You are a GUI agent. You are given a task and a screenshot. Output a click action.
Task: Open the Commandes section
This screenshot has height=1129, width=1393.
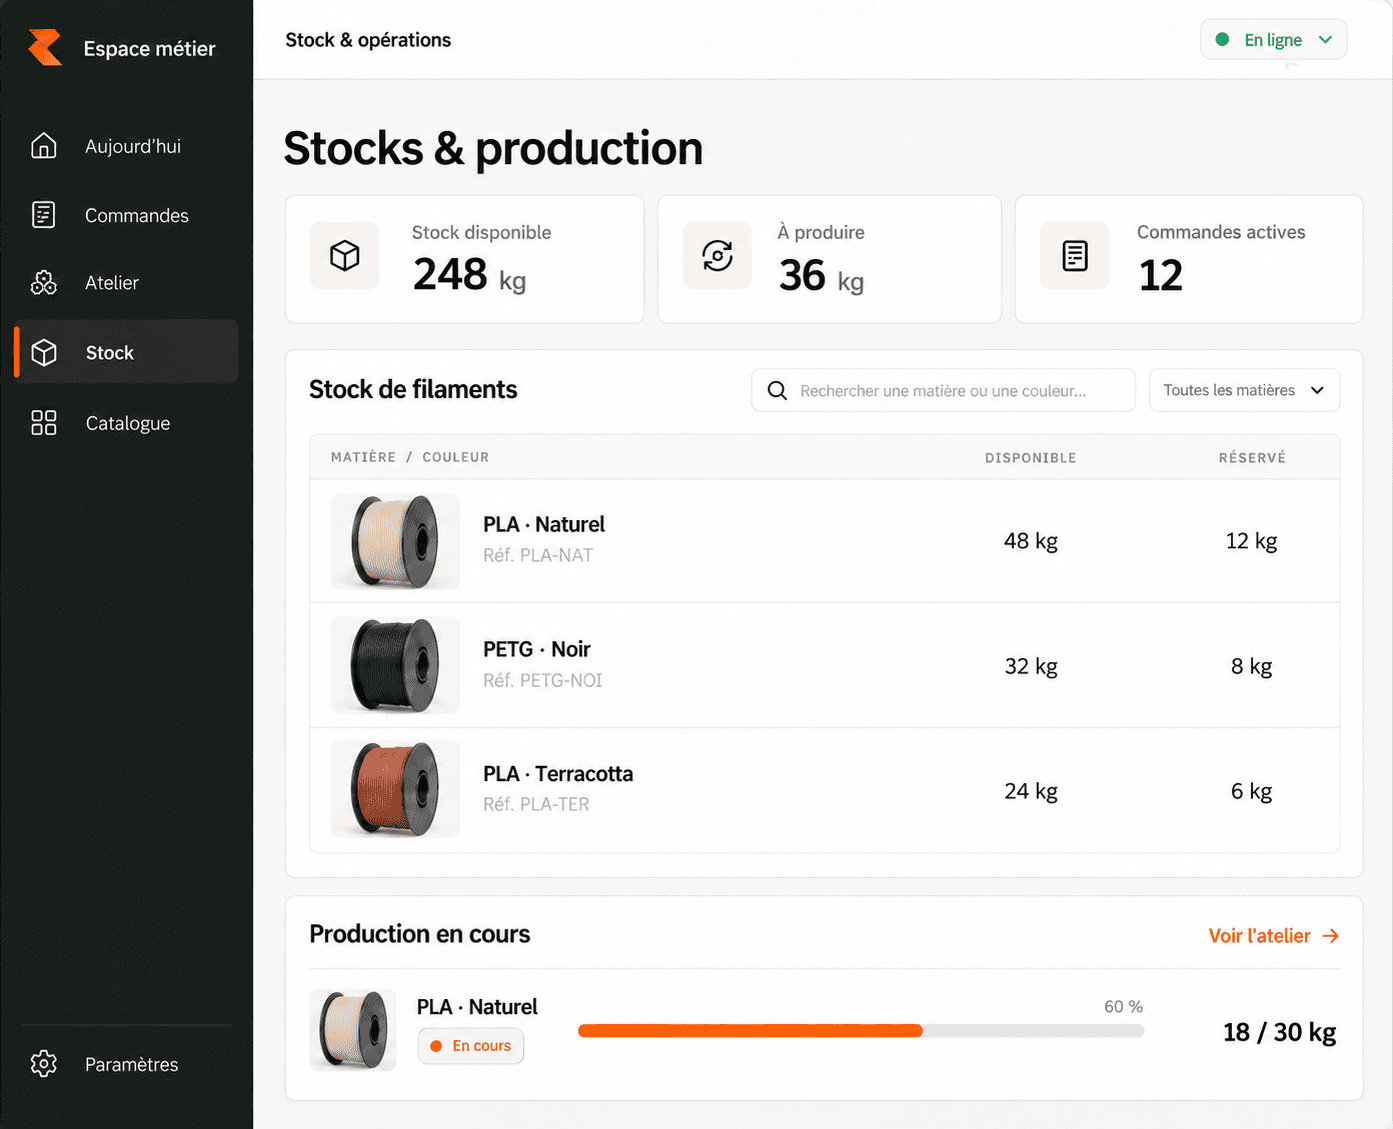pos(126,215)
